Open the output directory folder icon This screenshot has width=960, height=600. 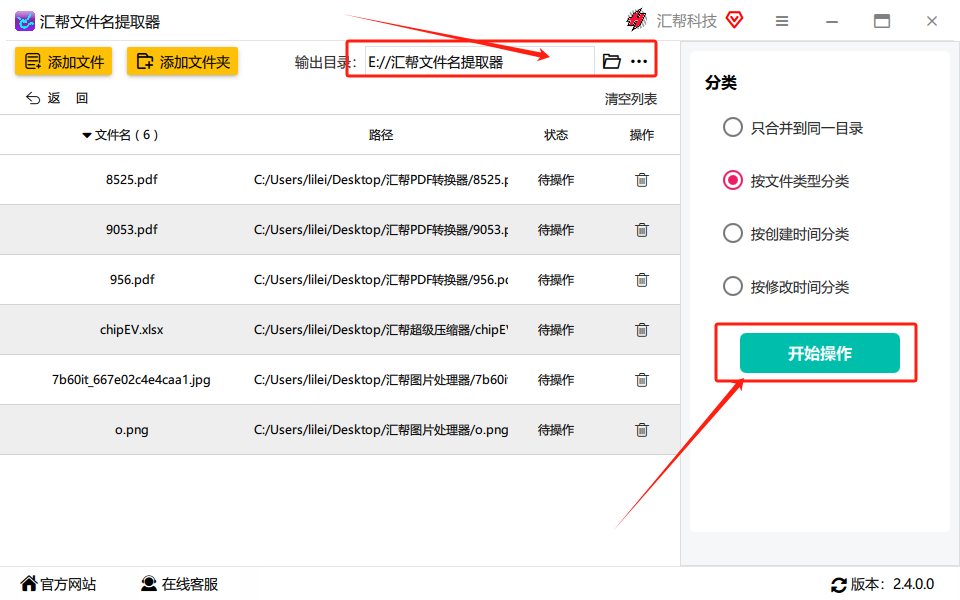pos(611,61)
